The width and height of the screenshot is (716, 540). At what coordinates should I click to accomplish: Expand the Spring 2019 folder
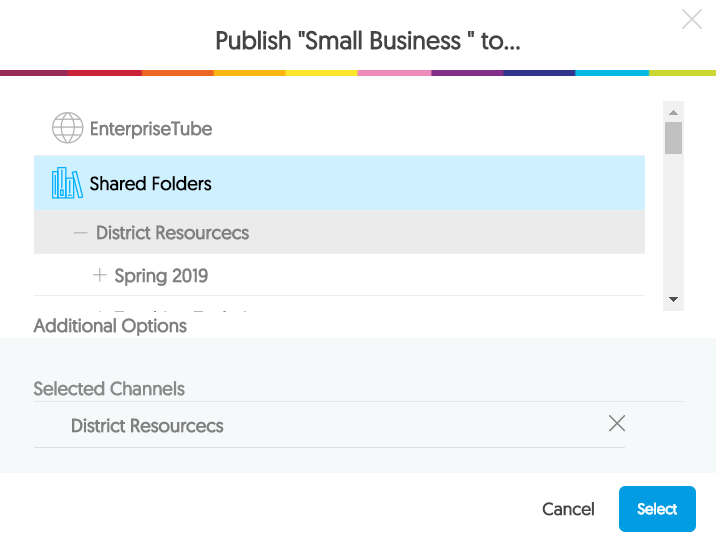99,275
